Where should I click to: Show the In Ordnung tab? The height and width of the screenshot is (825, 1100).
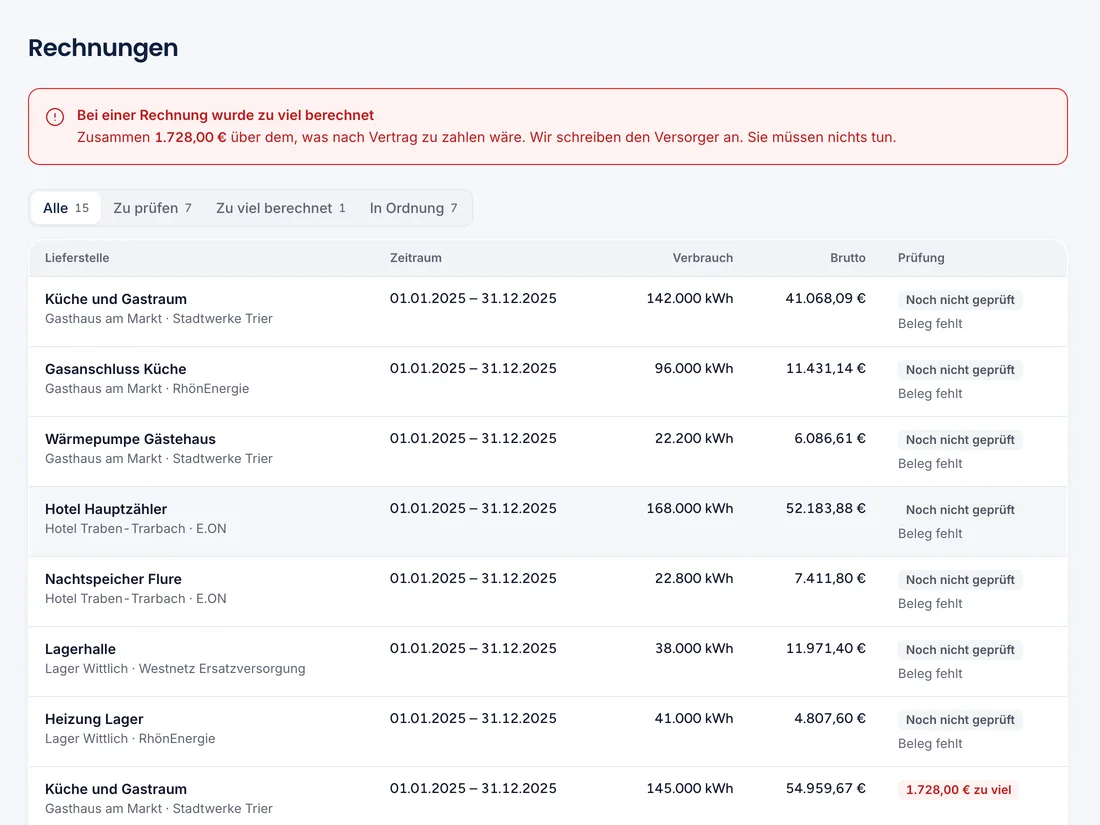[x=413, y=208]
